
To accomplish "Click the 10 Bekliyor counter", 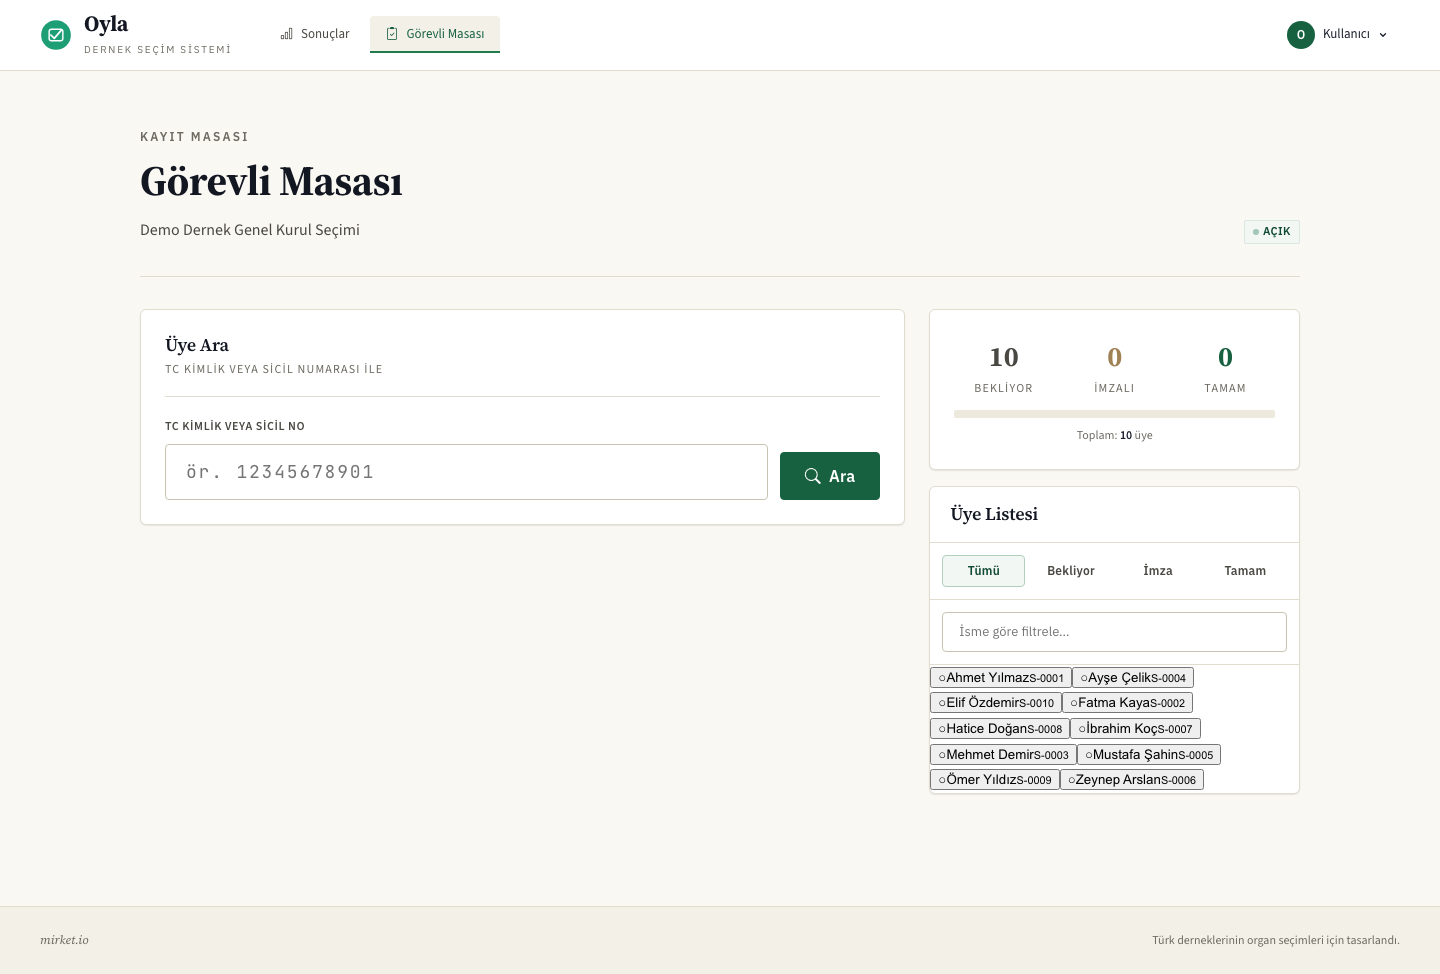I will [x=1004, y=368].
